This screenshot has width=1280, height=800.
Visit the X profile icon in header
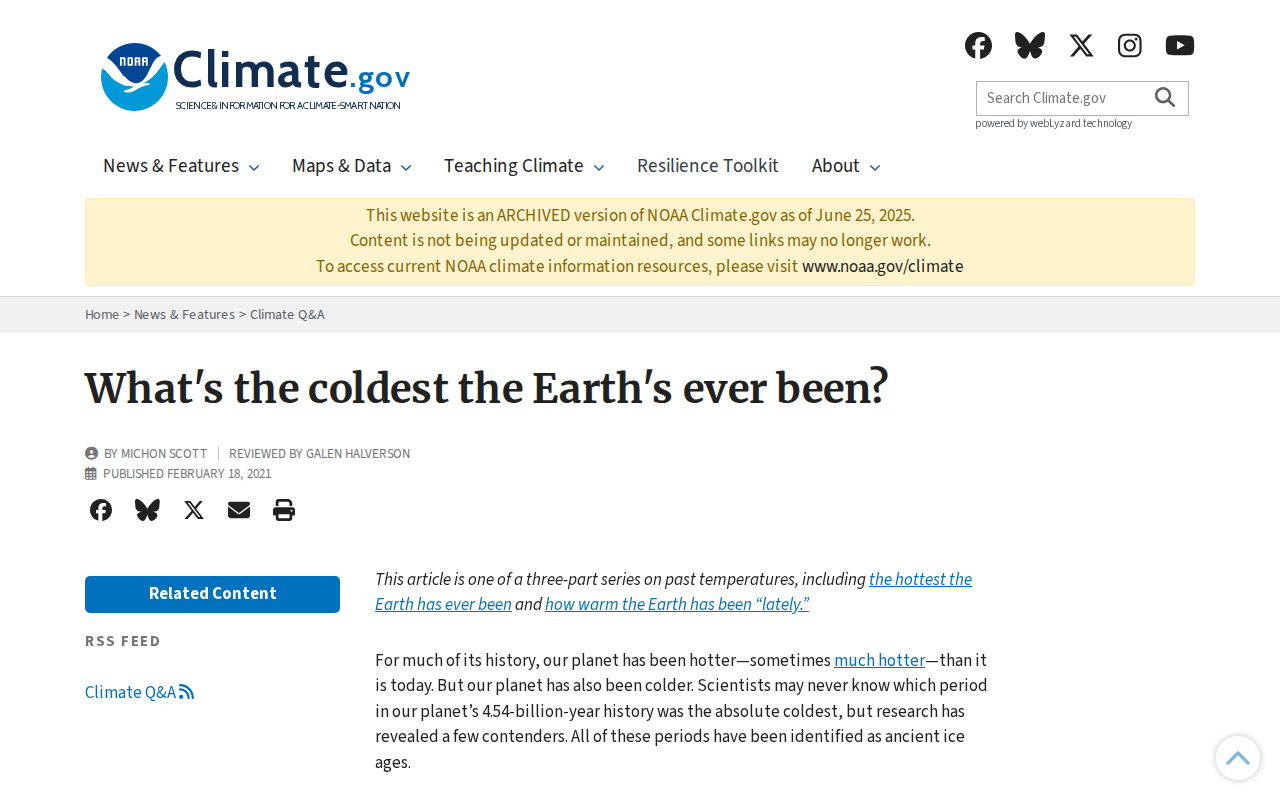click(x=1081, y=45)
